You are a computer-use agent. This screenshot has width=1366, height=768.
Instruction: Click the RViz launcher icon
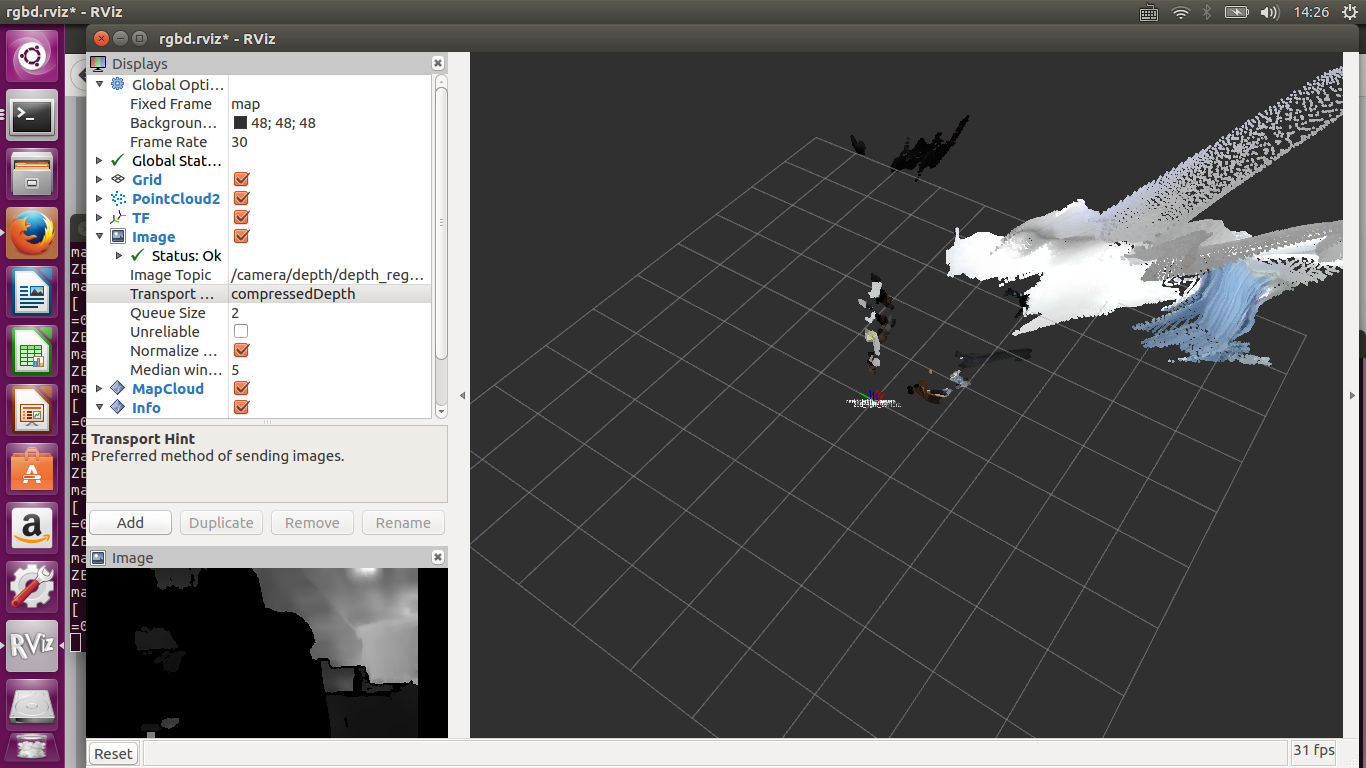(x=32, y=645)
